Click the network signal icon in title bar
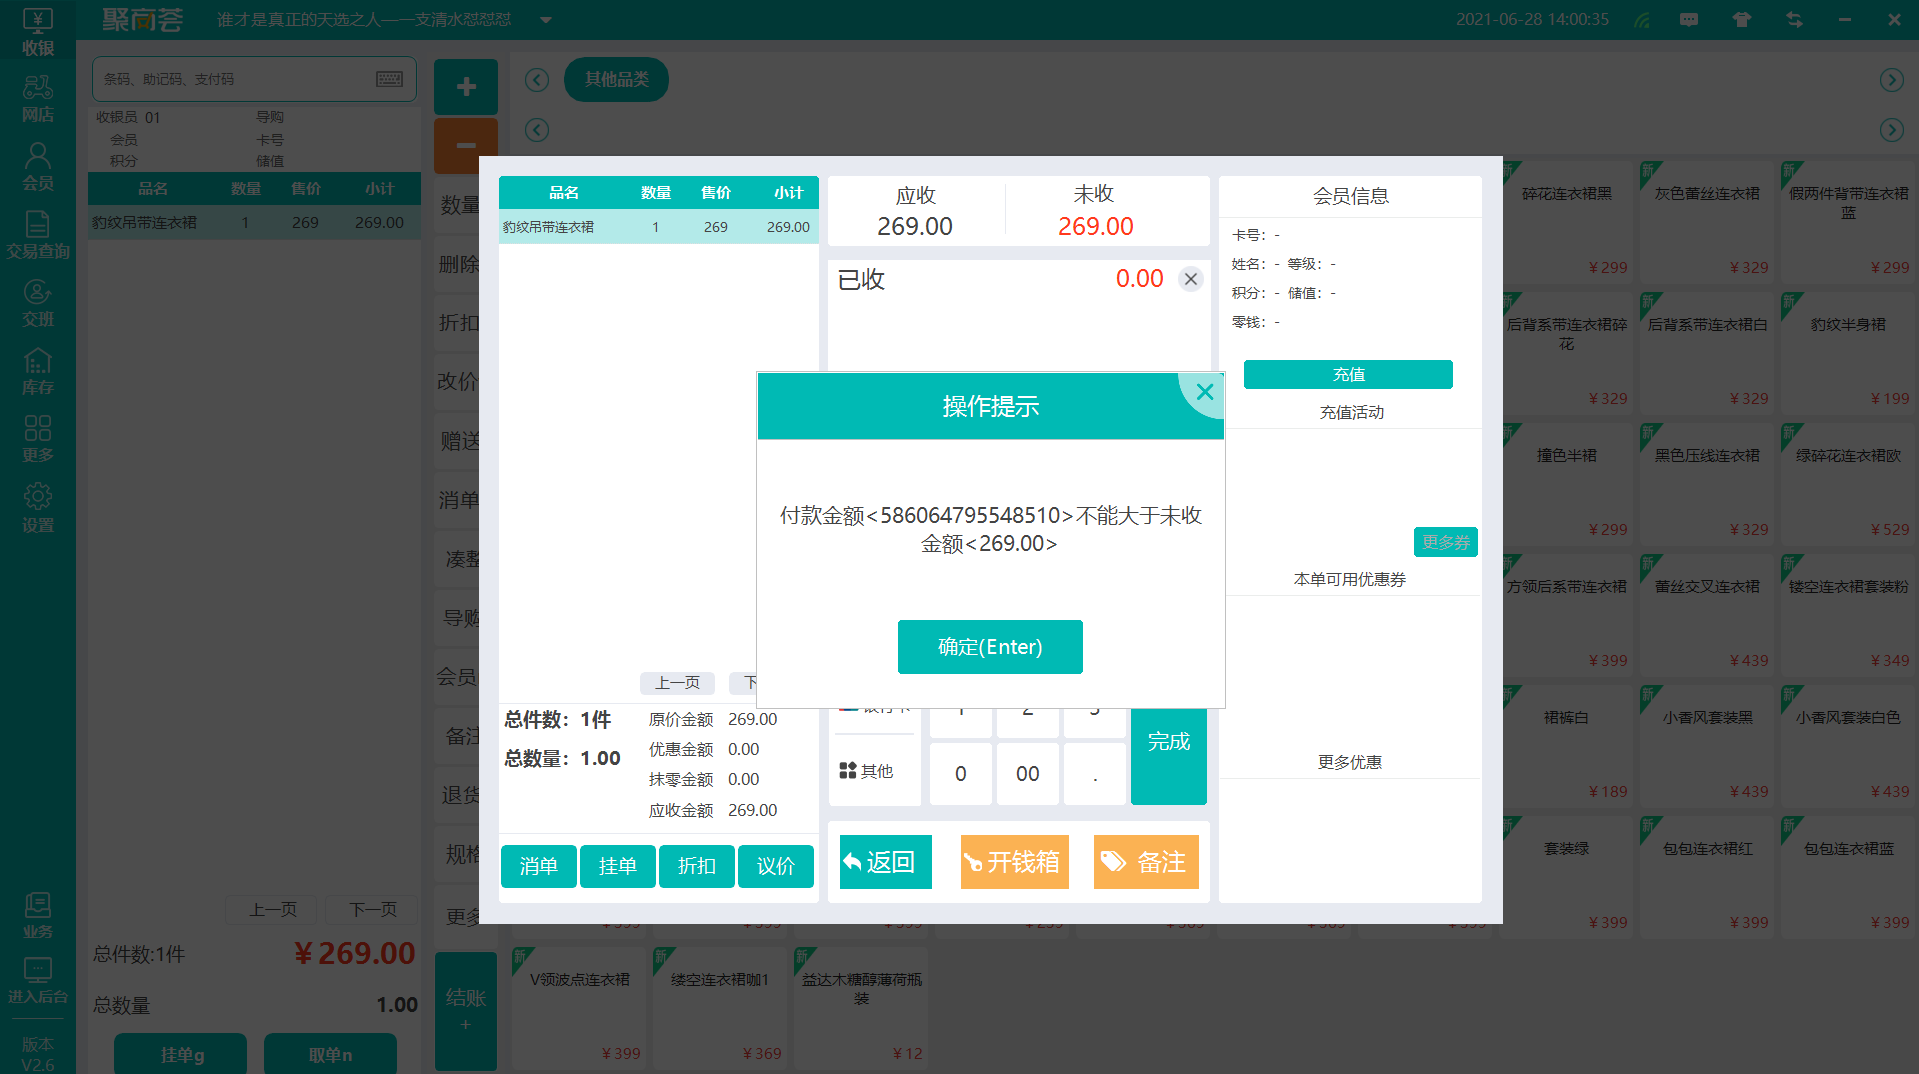1919x1074 pixels. (1642, 20)
